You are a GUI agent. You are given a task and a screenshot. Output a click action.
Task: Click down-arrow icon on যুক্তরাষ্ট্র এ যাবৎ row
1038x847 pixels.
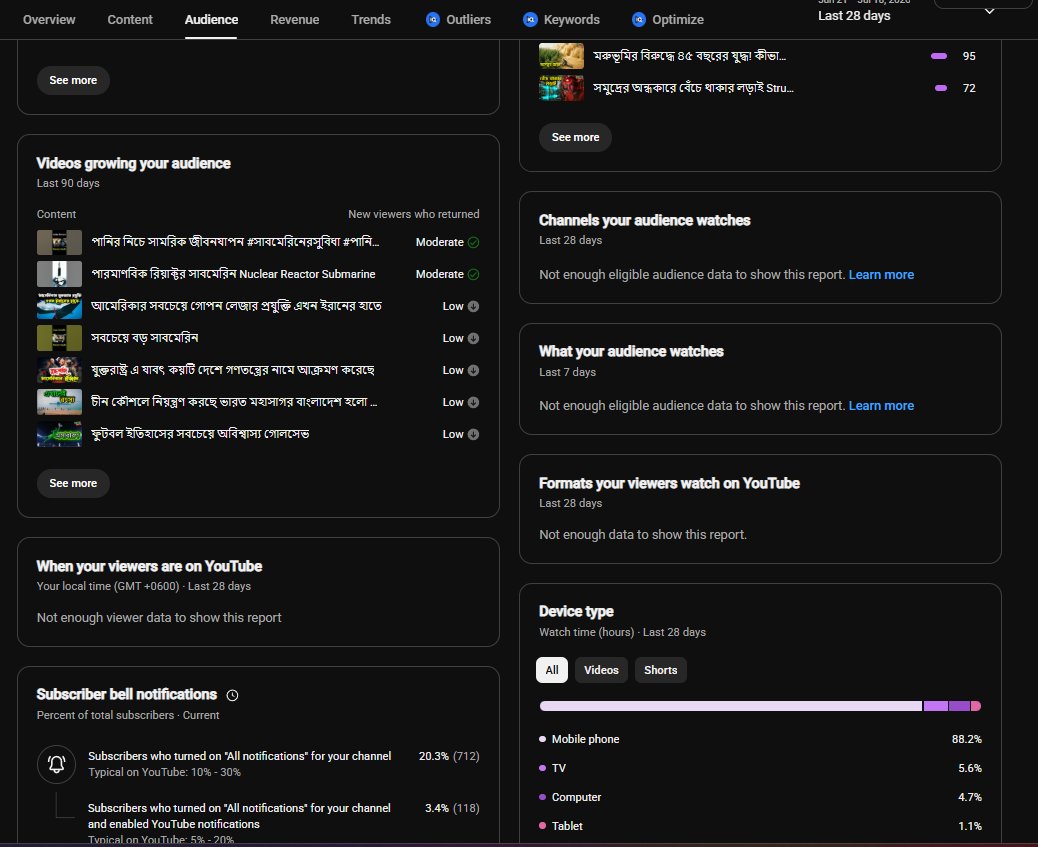point(473,370)
